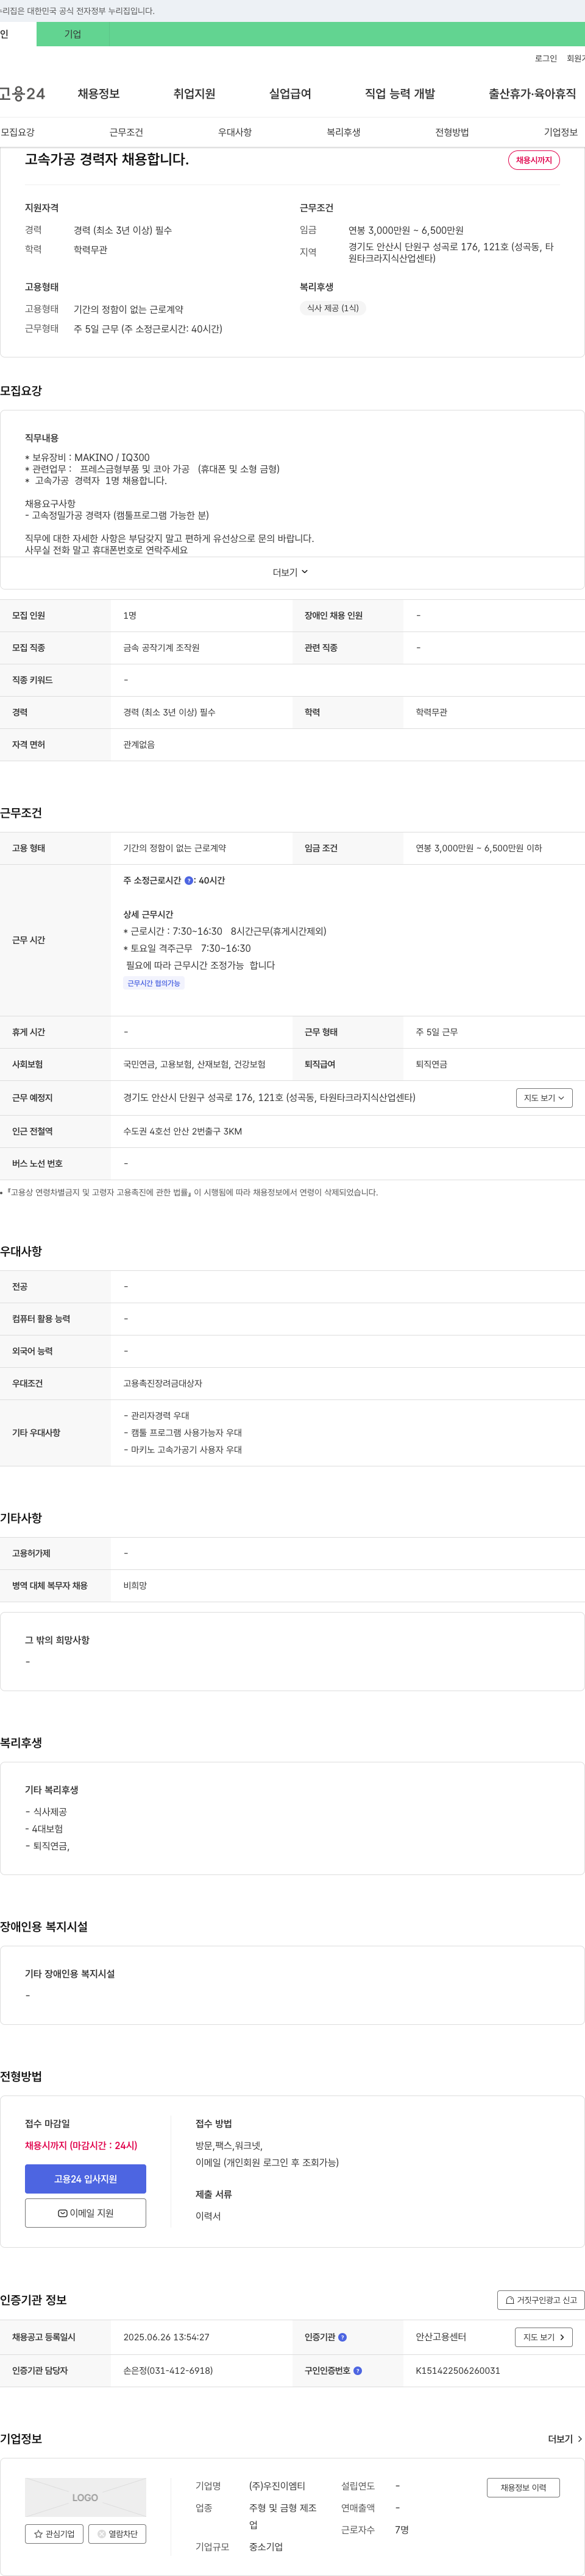Click the 식사 제공 (1식) benefit tag

(x=333, y=308)
